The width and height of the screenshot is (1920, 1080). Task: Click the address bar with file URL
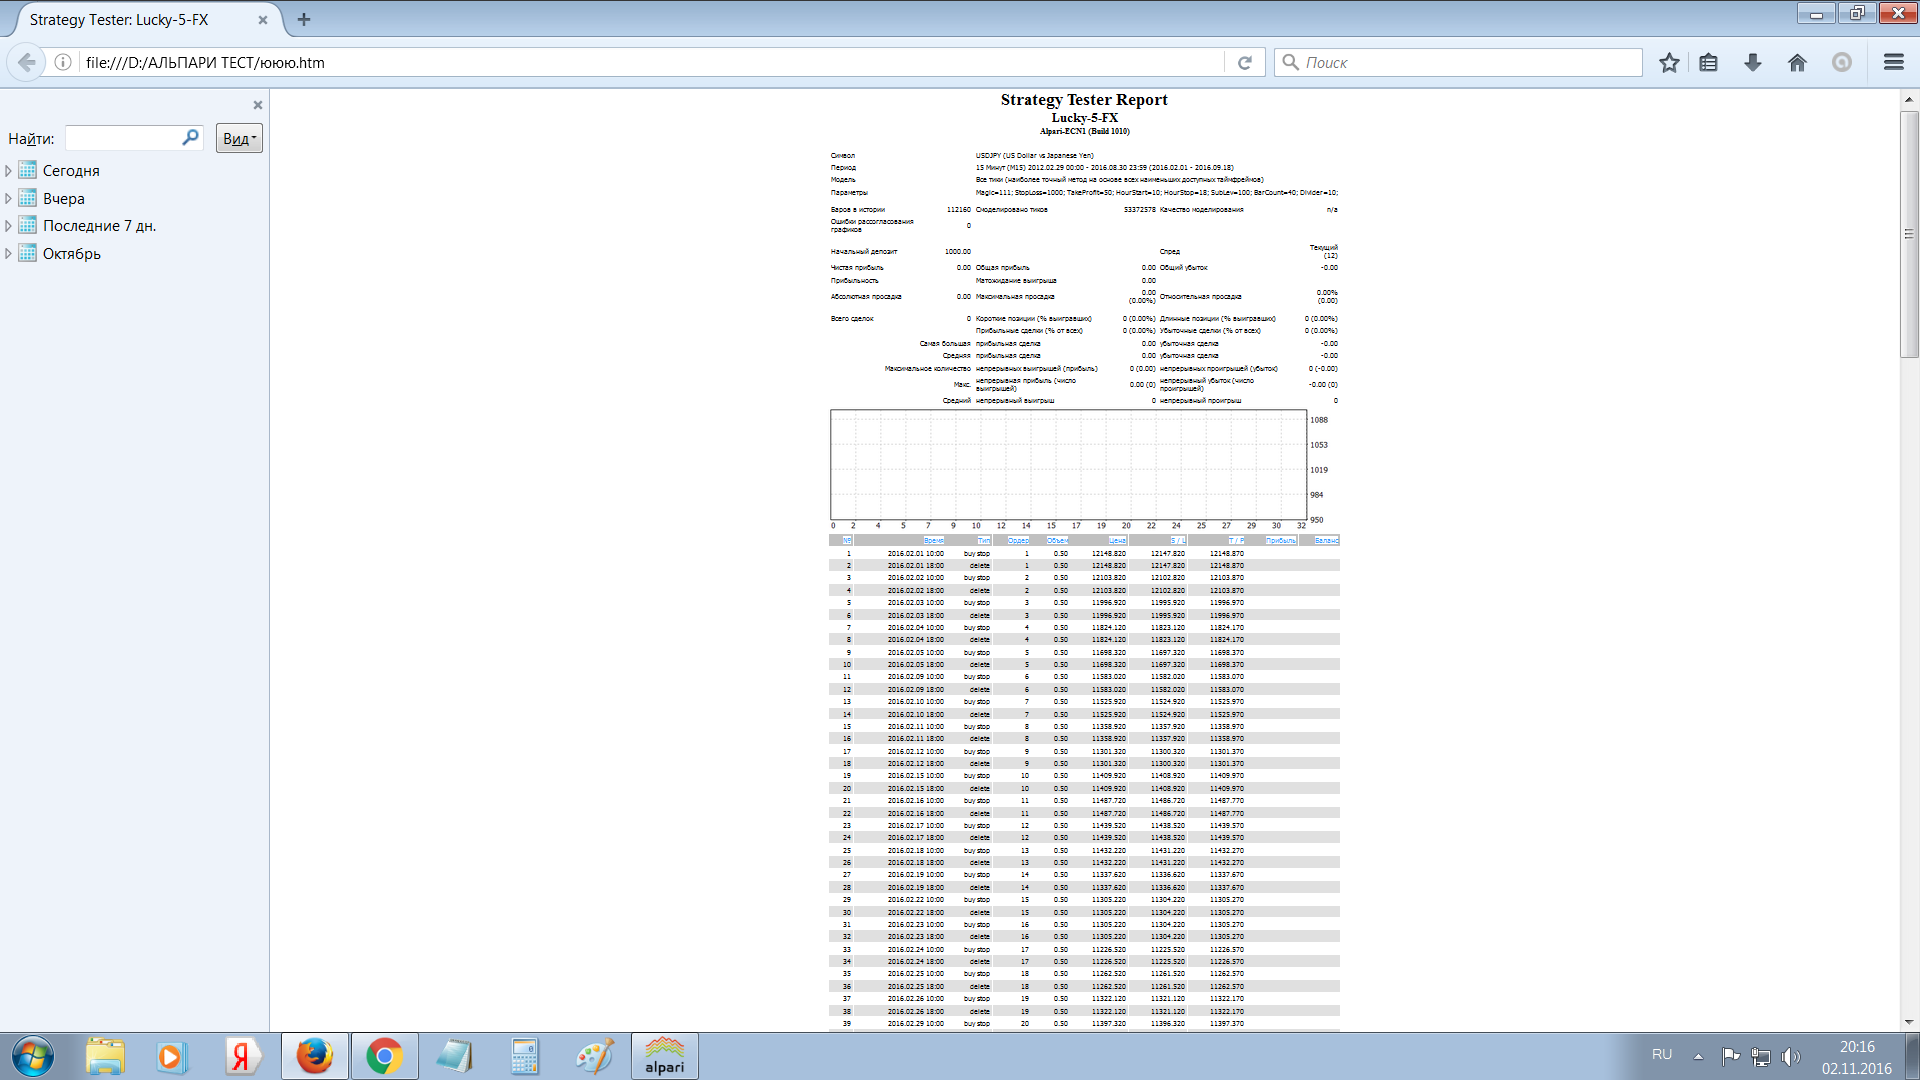(650, 62)
